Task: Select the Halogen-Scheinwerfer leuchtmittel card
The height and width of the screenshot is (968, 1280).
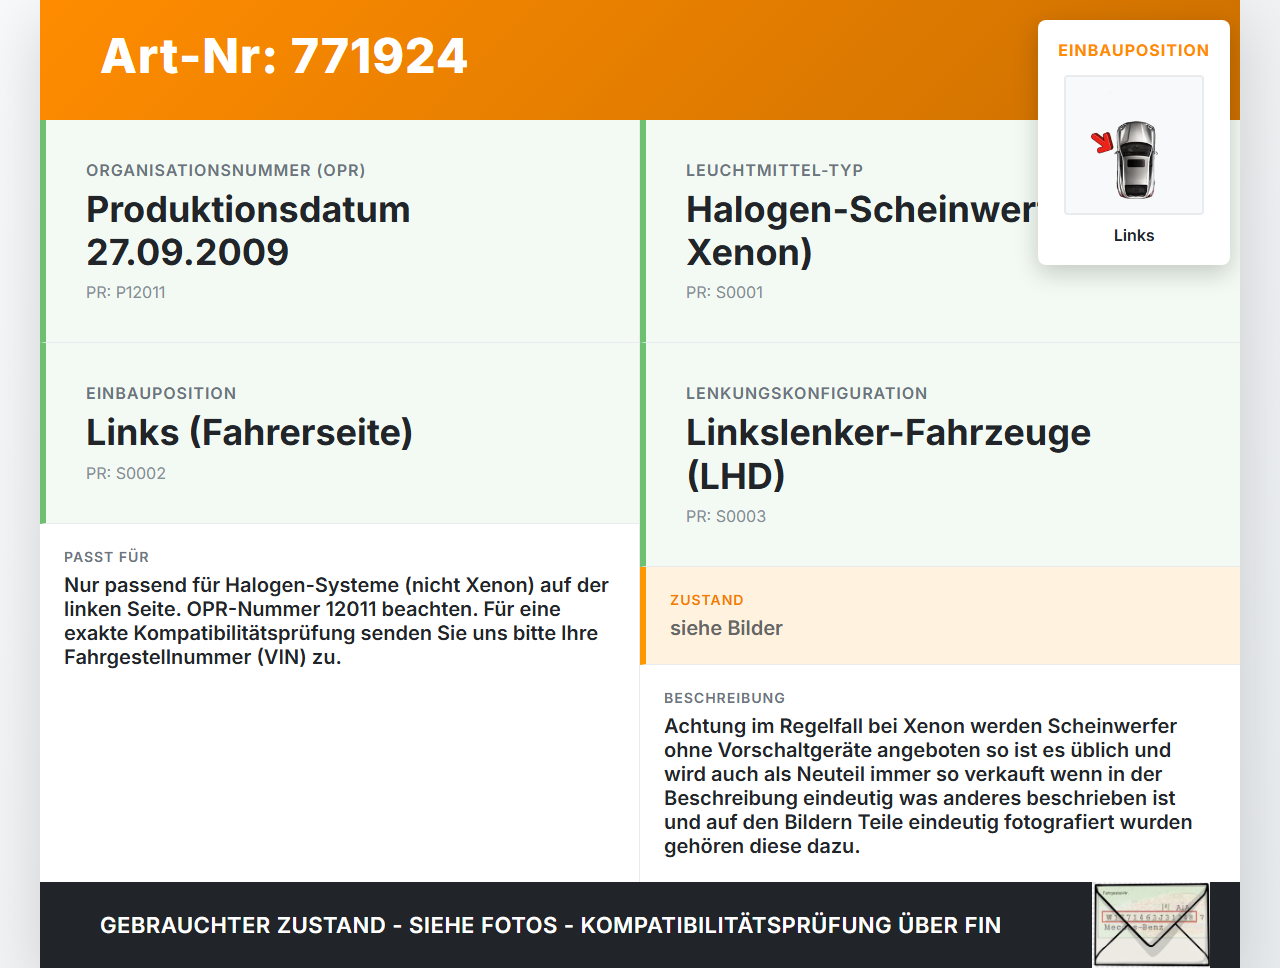Action: tap(940, 231)
